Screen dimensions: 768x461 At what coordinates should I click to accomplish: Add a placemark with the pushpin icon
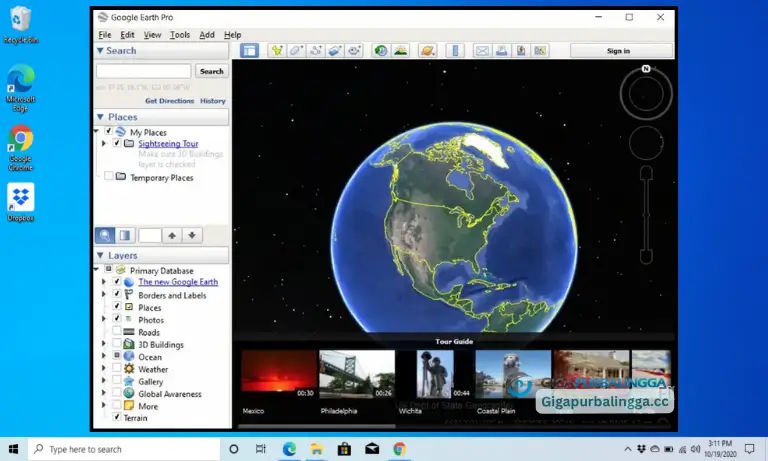point(277,50)
